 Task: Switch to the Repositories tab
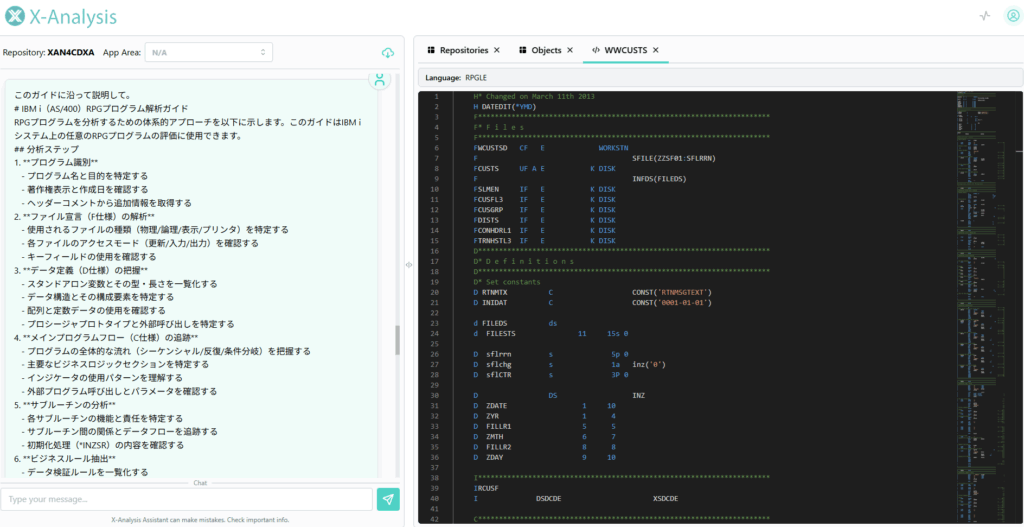click(x=457, y=50)
